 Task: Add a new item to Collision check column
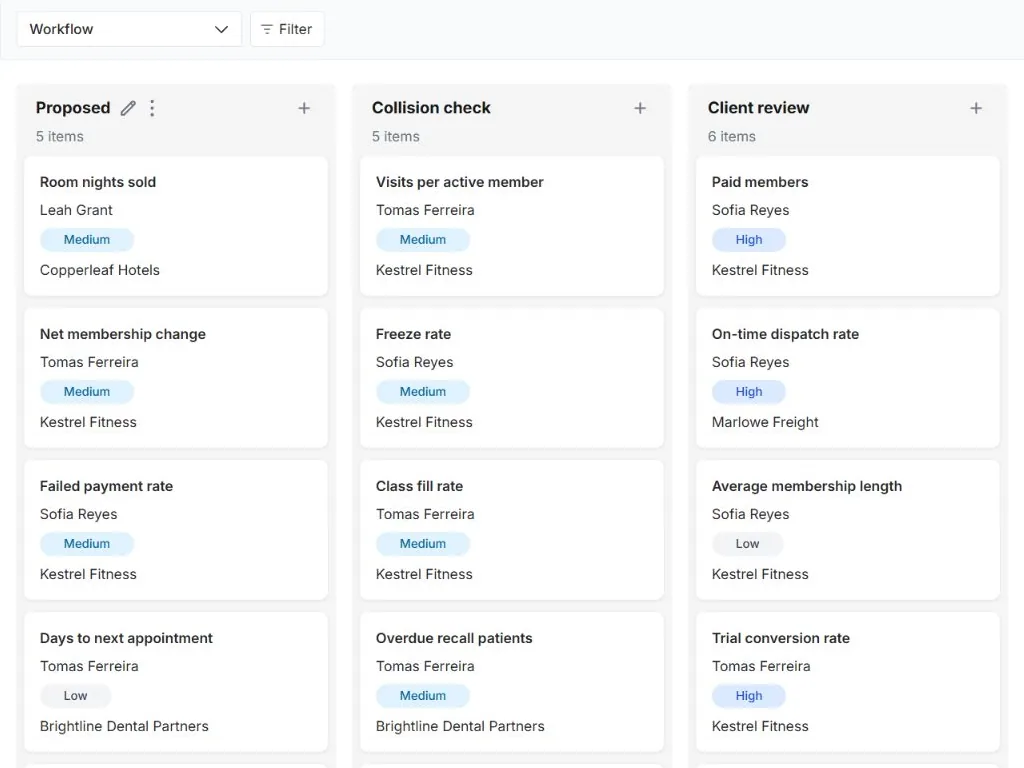pos(640,108)
